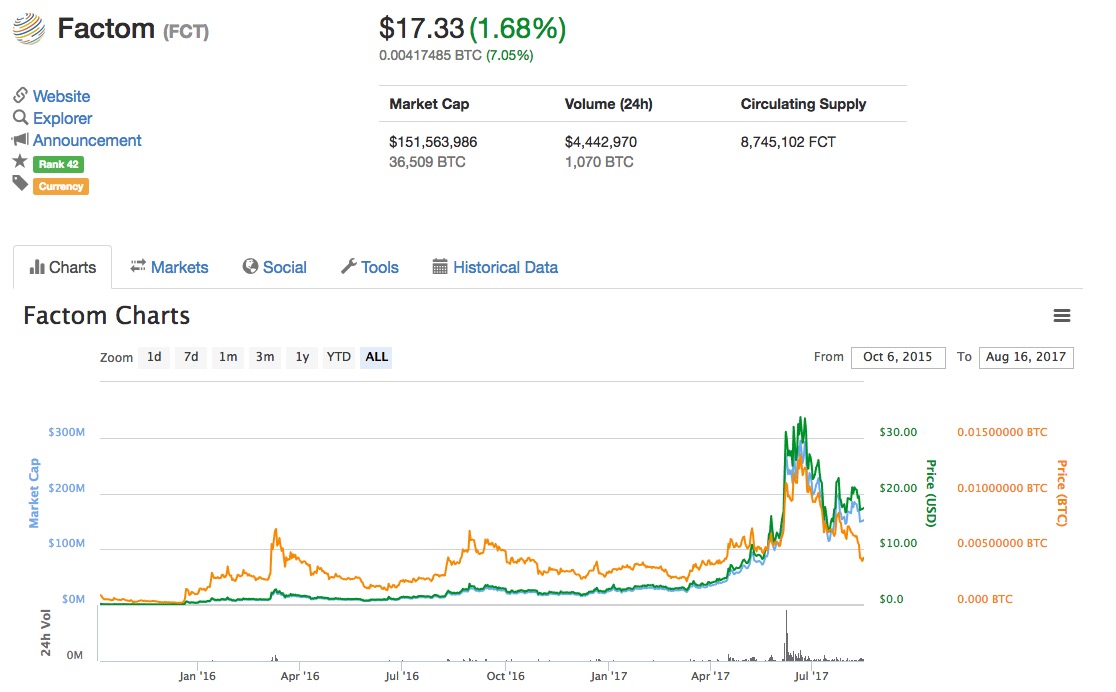Click the Price (BTC) axis label
This screenshot has height=692, width=1116.
pyautogui.click(x=1062, y=493)
